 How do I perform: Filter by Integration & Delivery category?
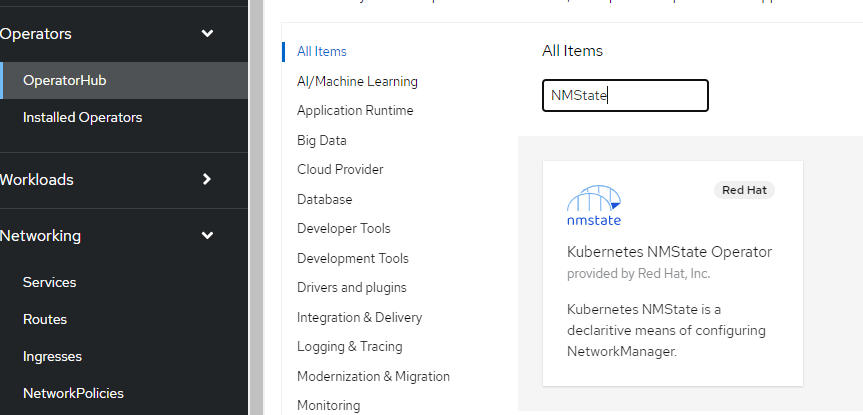tap(359, 318)
